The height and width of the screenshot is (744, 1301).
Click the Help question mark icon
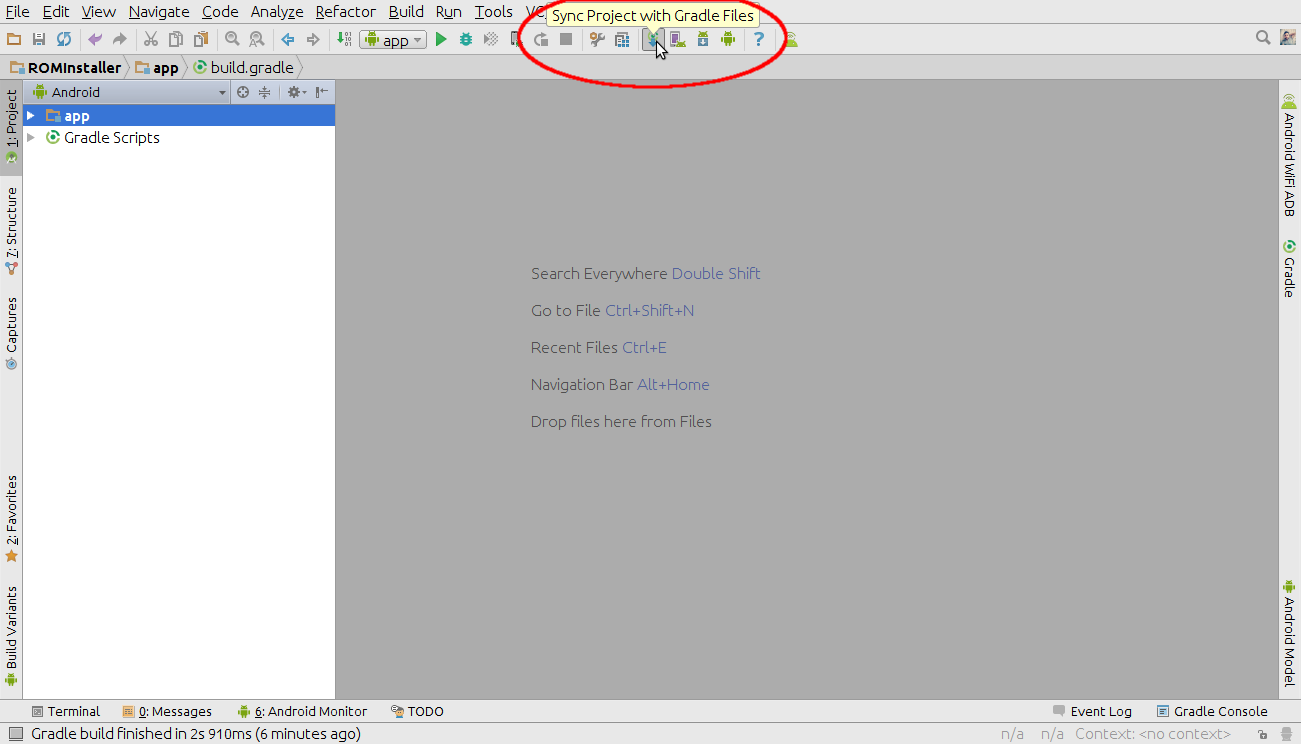(759, 39)
